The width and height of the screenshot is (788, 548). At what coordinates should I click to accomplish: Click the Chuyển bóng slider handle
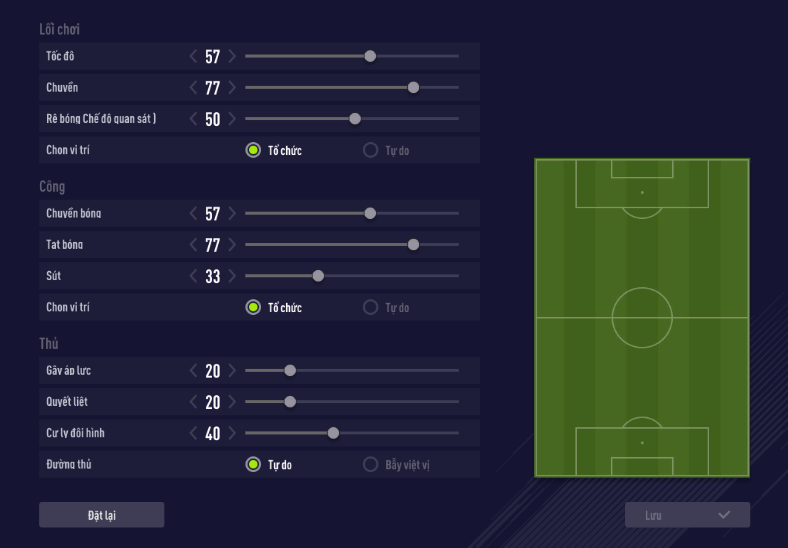point(370,213)
